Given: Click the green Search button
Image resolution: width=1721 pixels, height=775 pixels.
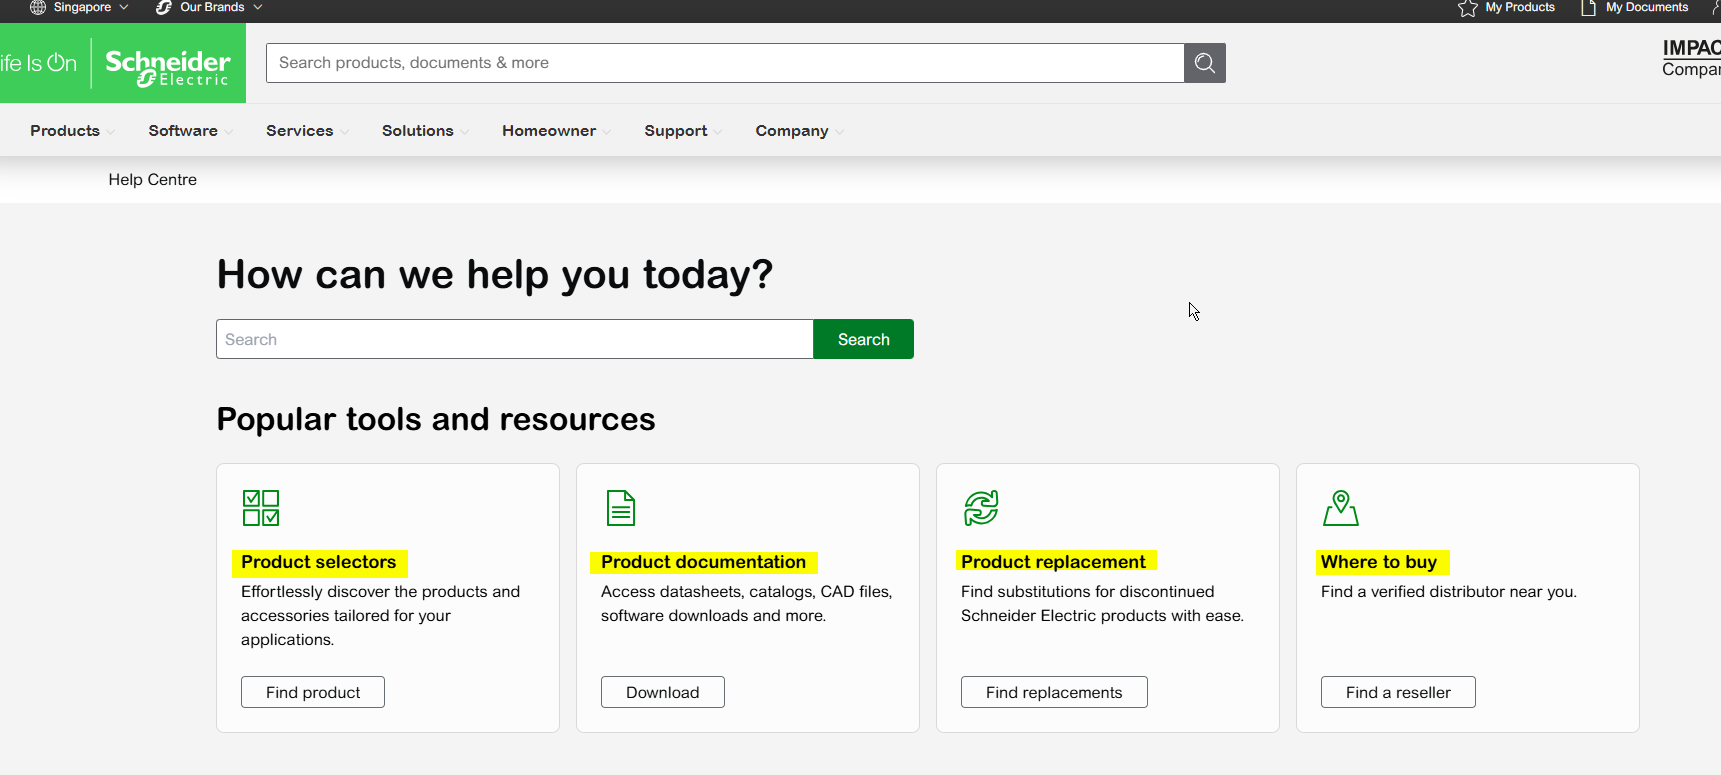Looking at the screenshot, I should 864,339.
